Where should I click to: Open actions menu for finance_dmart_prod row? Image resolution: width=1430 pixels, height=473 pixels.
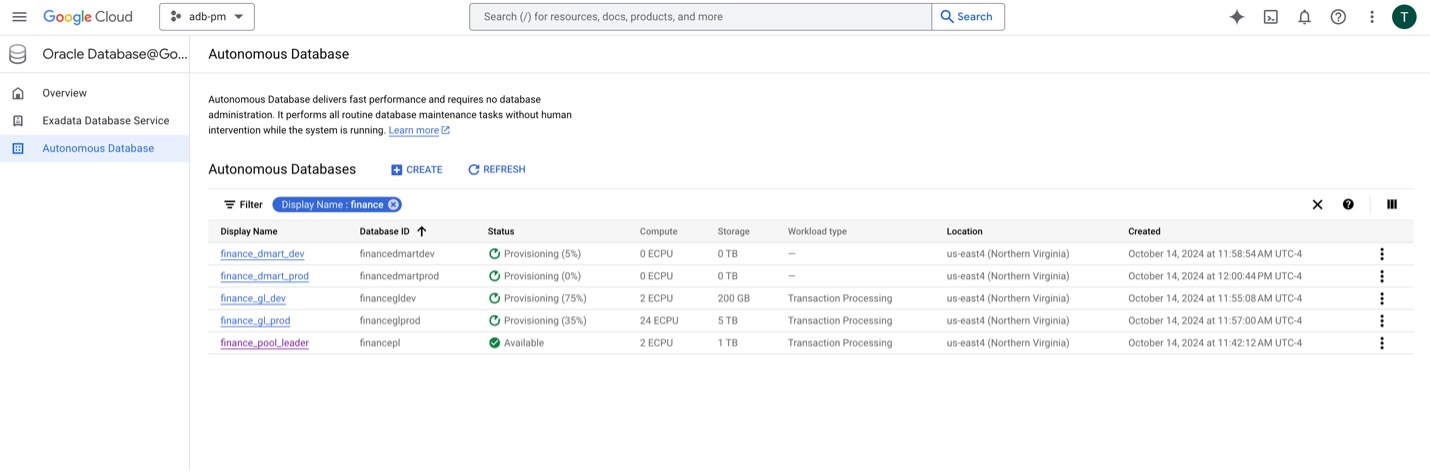click(1382, 276)
